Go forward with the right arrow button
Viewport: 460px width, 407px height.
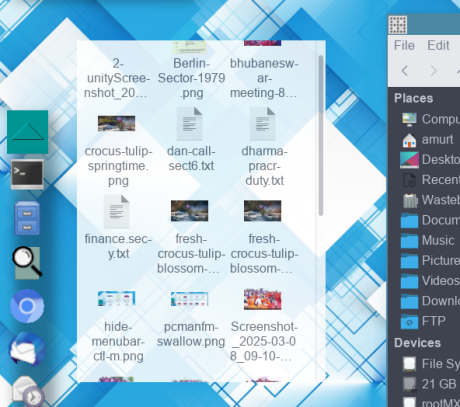tap(433, 71)
